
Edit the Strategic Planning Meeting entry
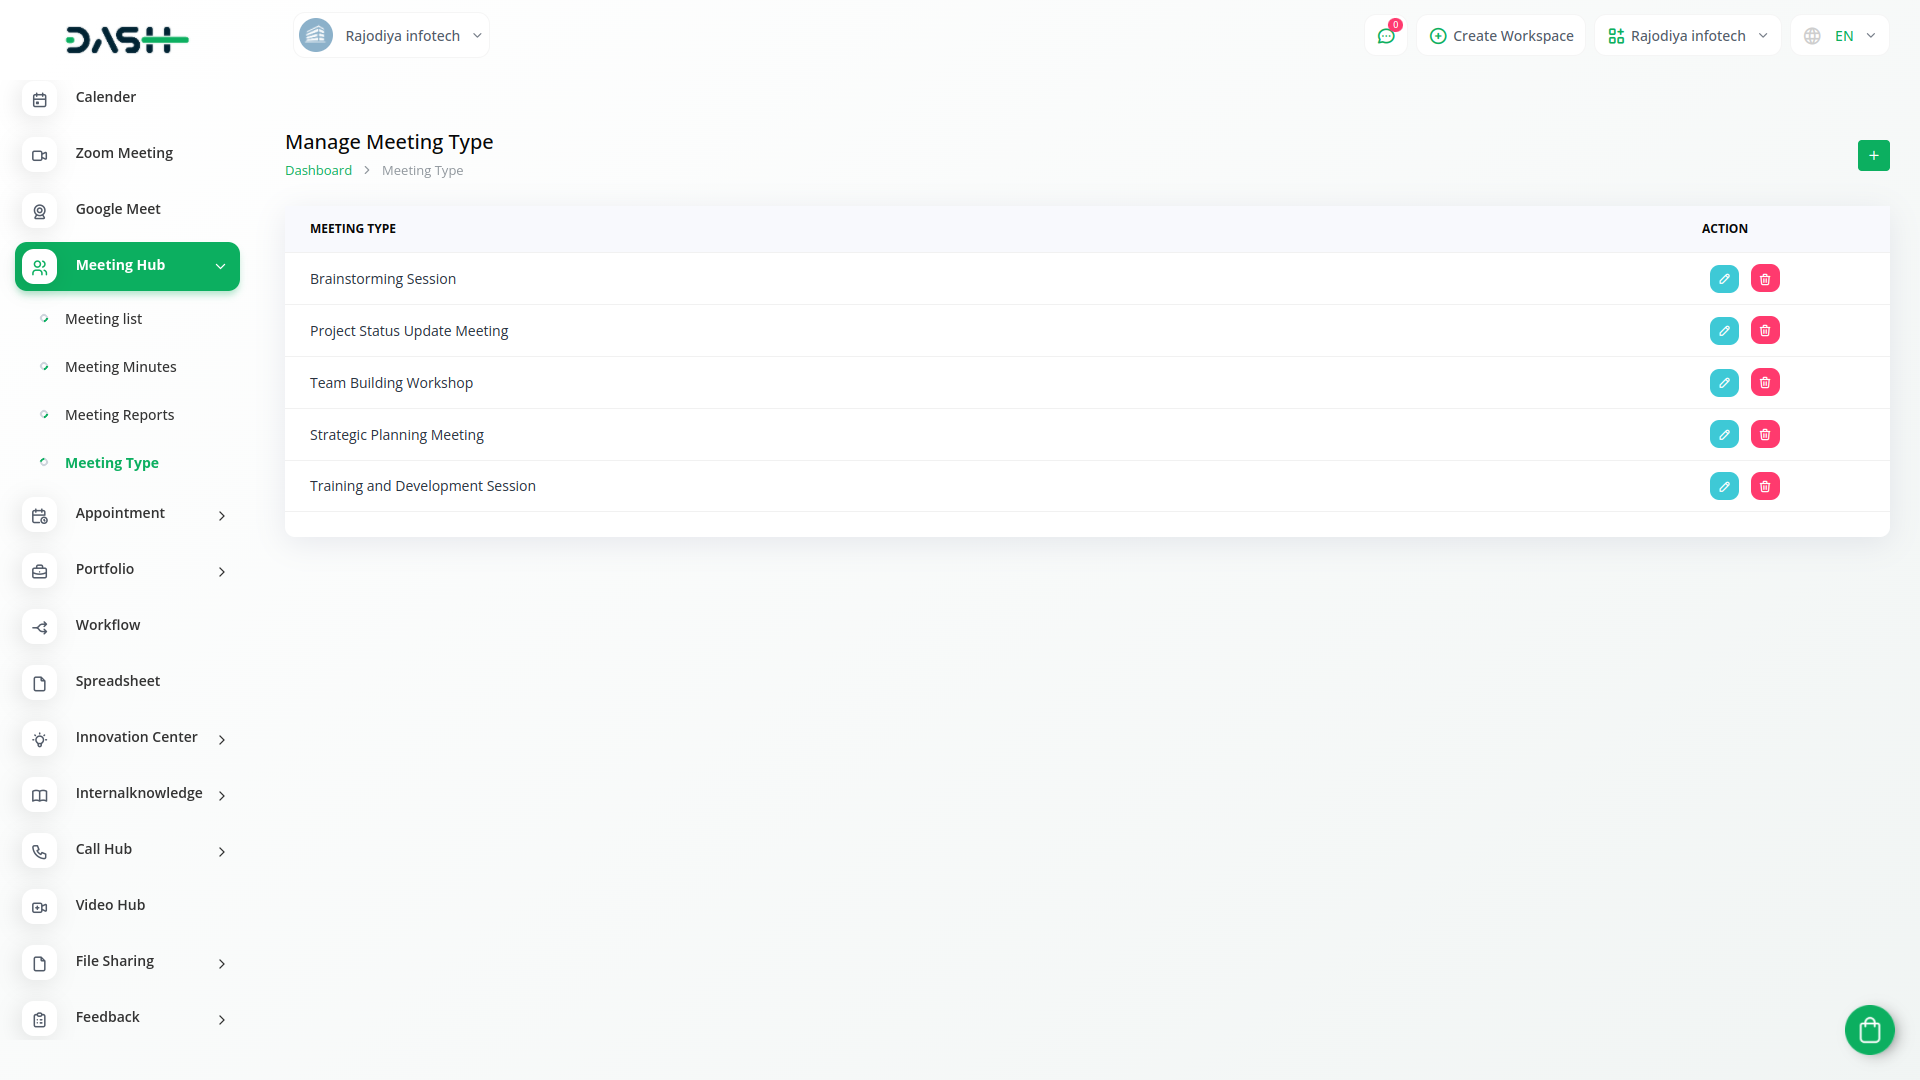coord(1724,435)
